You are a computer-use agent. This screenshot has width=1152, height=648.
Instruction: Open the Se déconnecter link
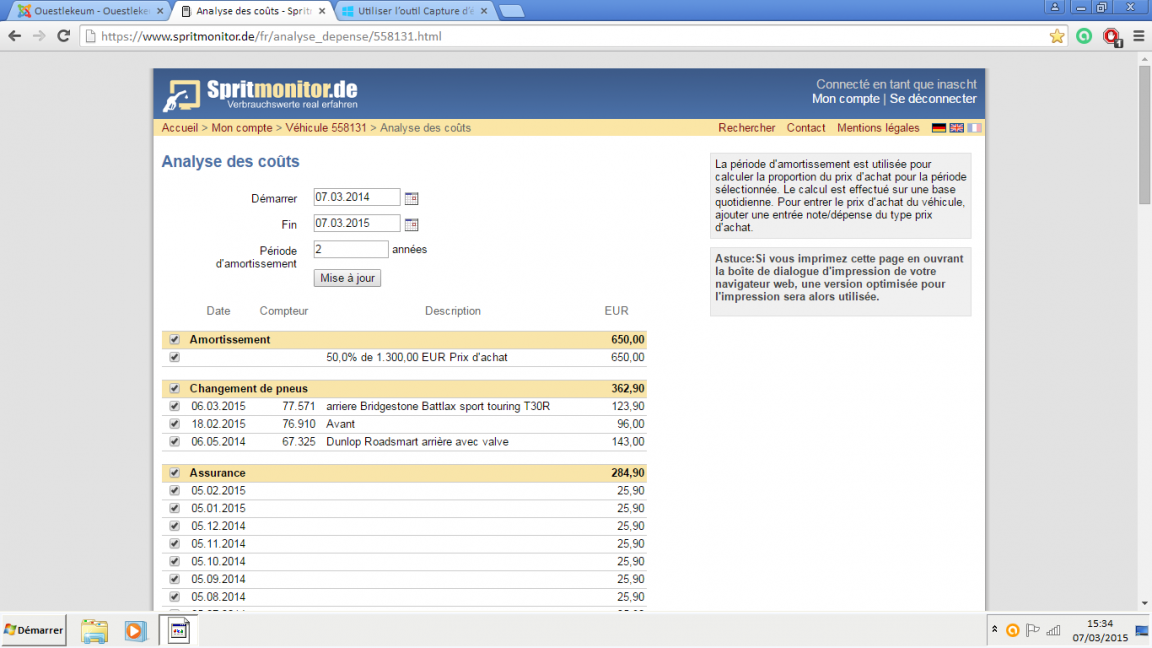pyautogui.click(x=933, y=99)
